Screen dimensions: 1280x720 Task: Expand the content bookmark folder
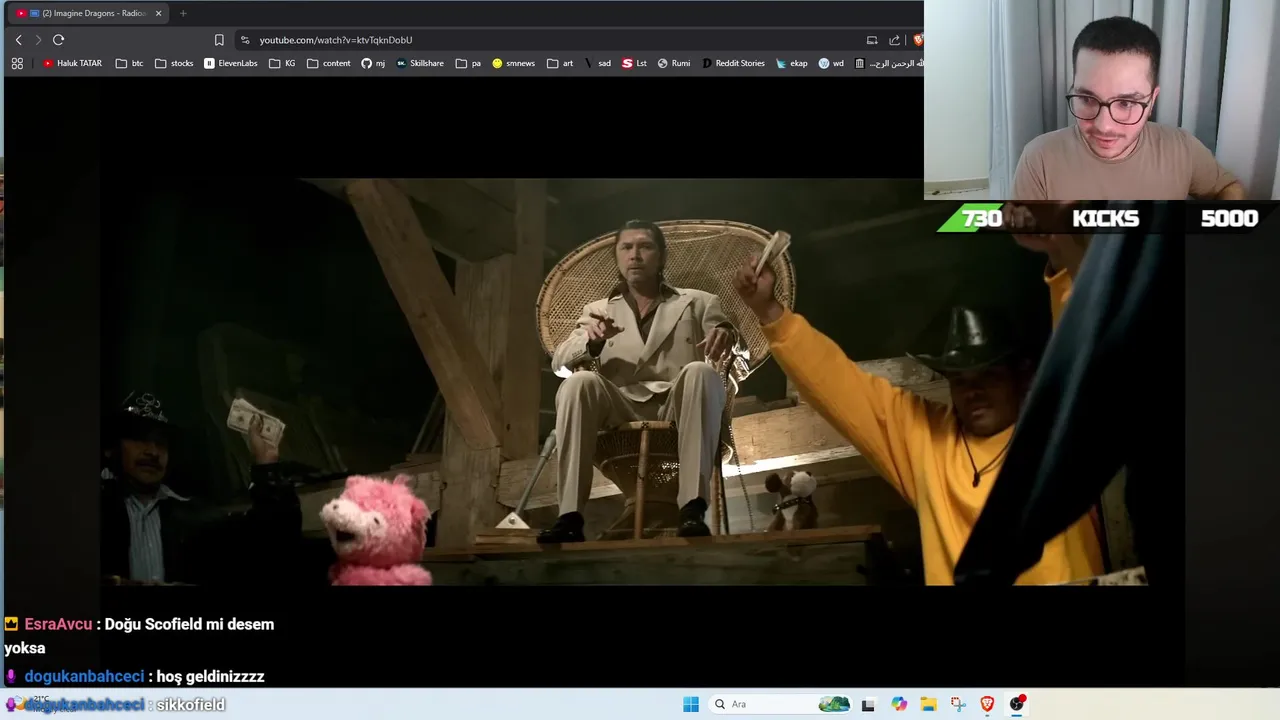329,63
